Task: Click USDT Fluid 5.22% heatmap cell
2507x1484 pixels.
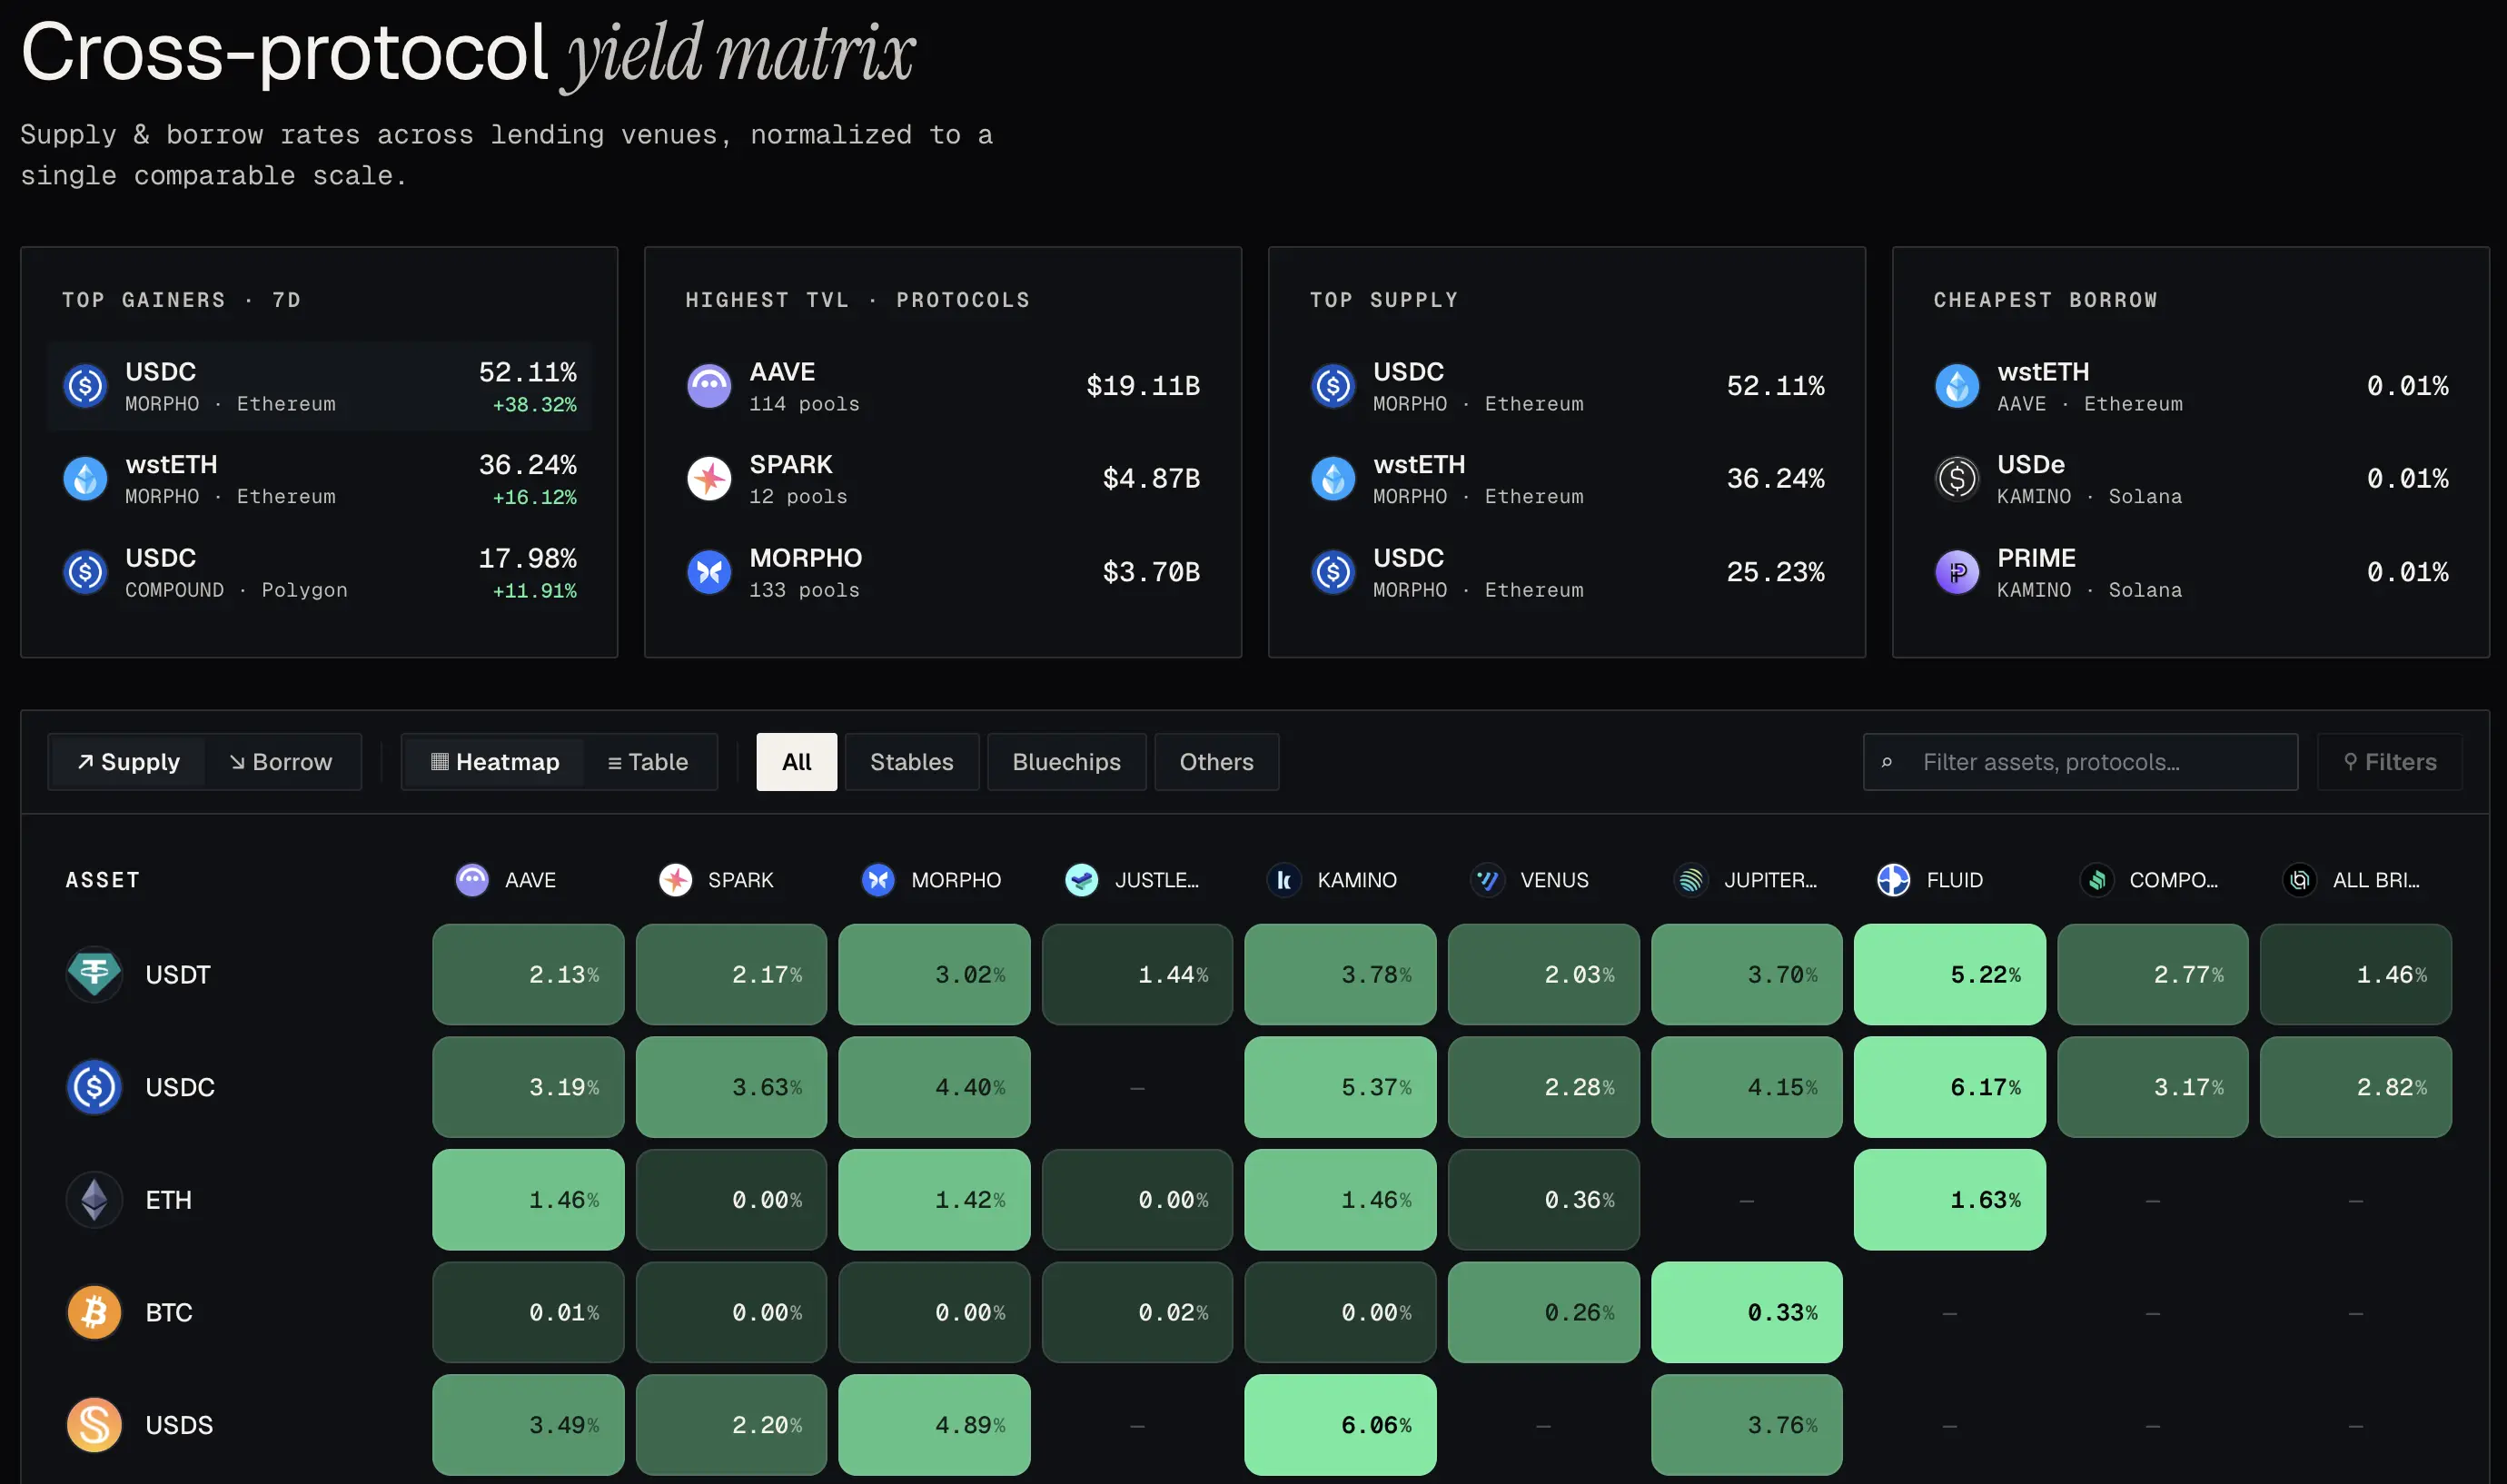Action: [1950, 974]
